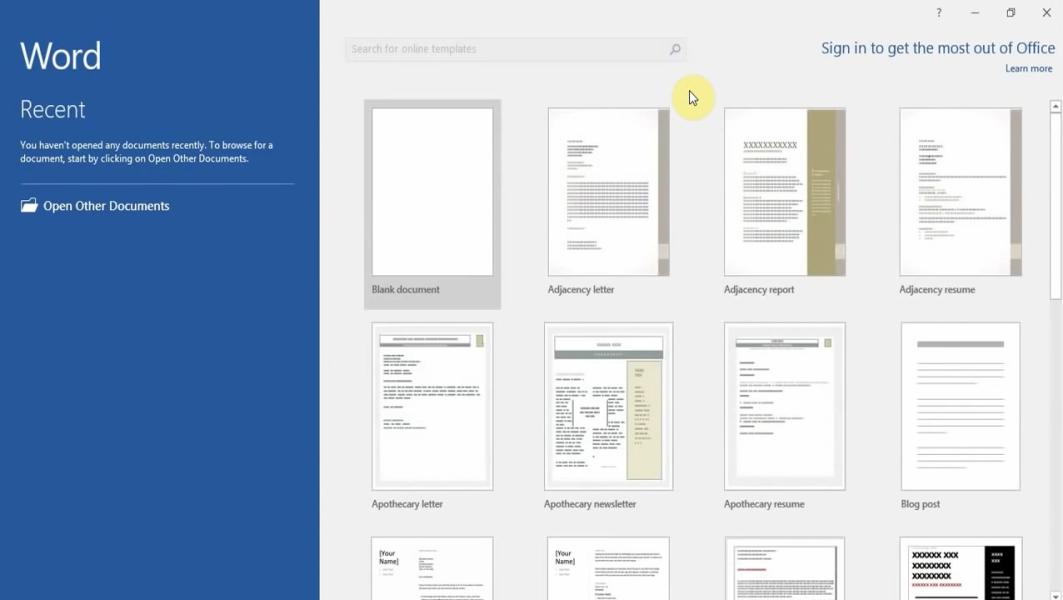
Task: Choose the Apothecary newsletter template thumbnail
Action: pos(609,406)
